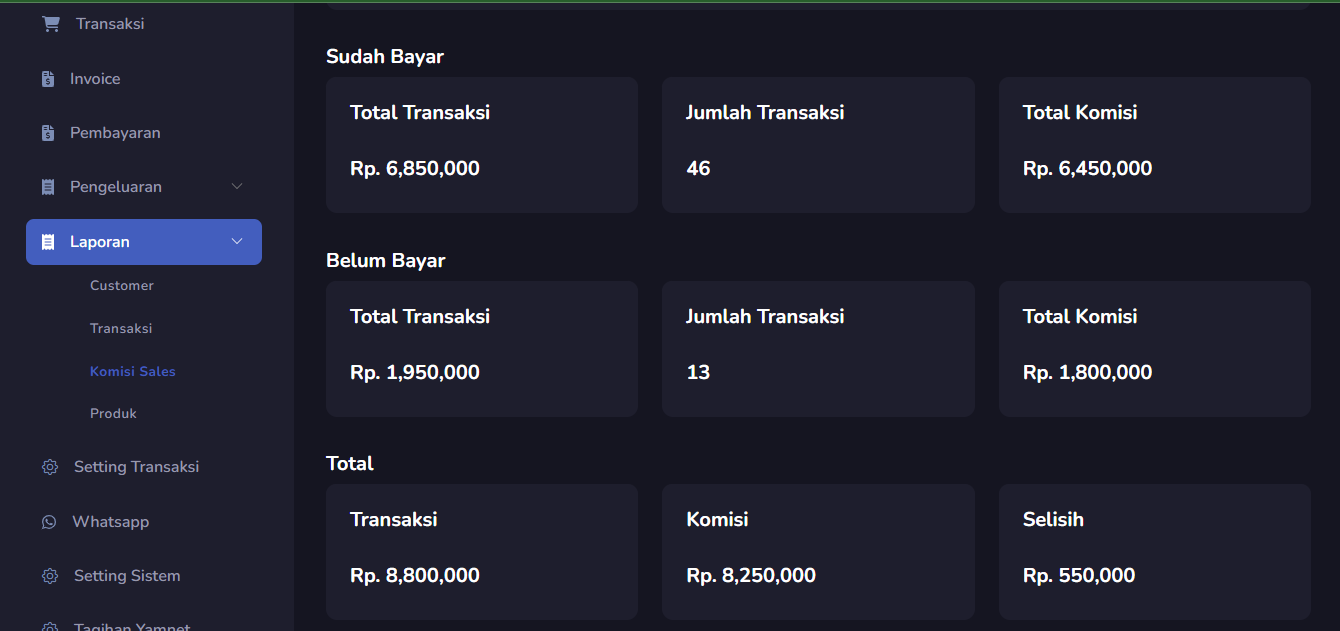The width and height of the screenshot is (1340, 631).
Task: Click the Pengeluaran receipt icon
Action: [48, 187]
